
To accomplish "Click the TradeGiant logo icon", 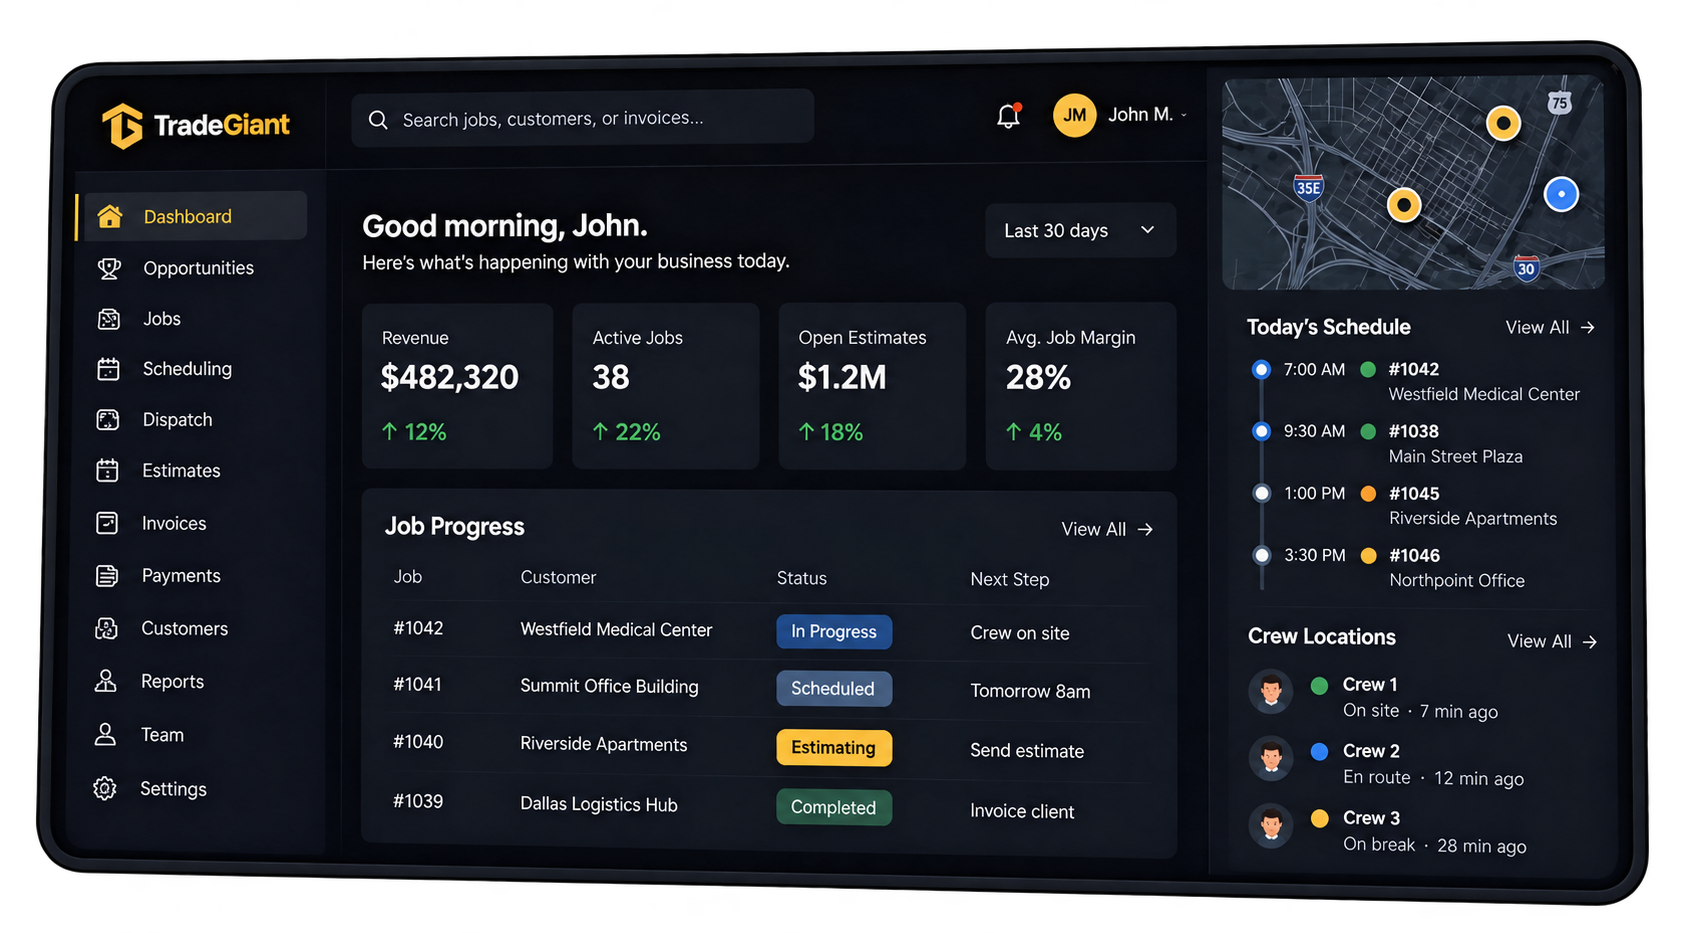I will (x=122, y=126).
